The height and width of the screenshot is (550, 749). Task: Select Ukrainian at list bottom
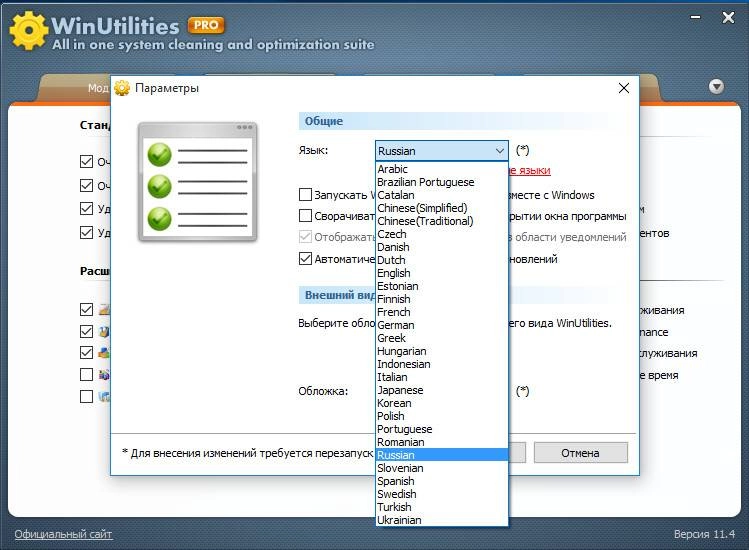coord(441,520)
